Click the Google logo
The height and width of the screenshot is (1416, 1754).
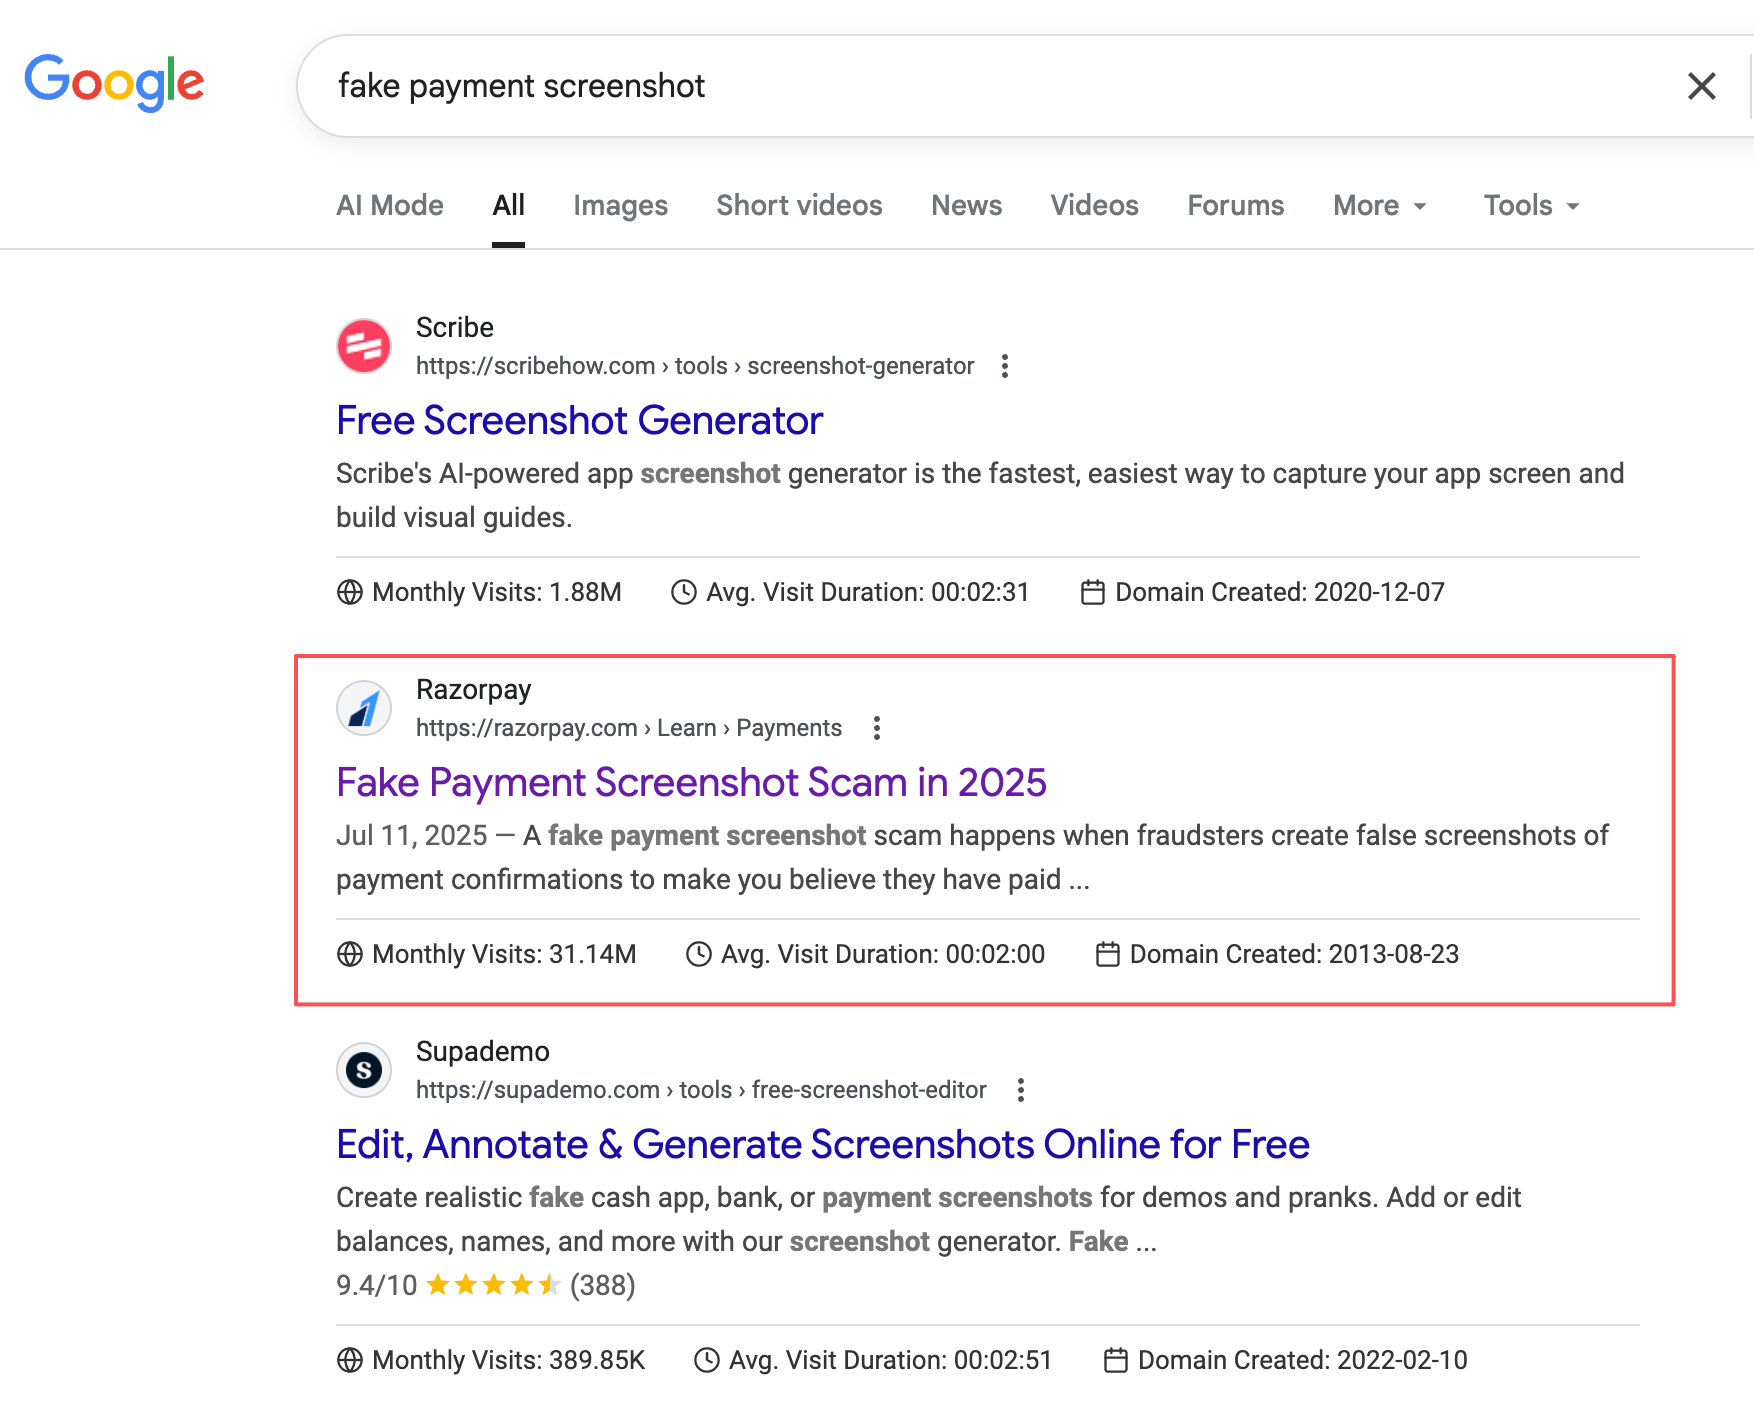tap(114, 83)
